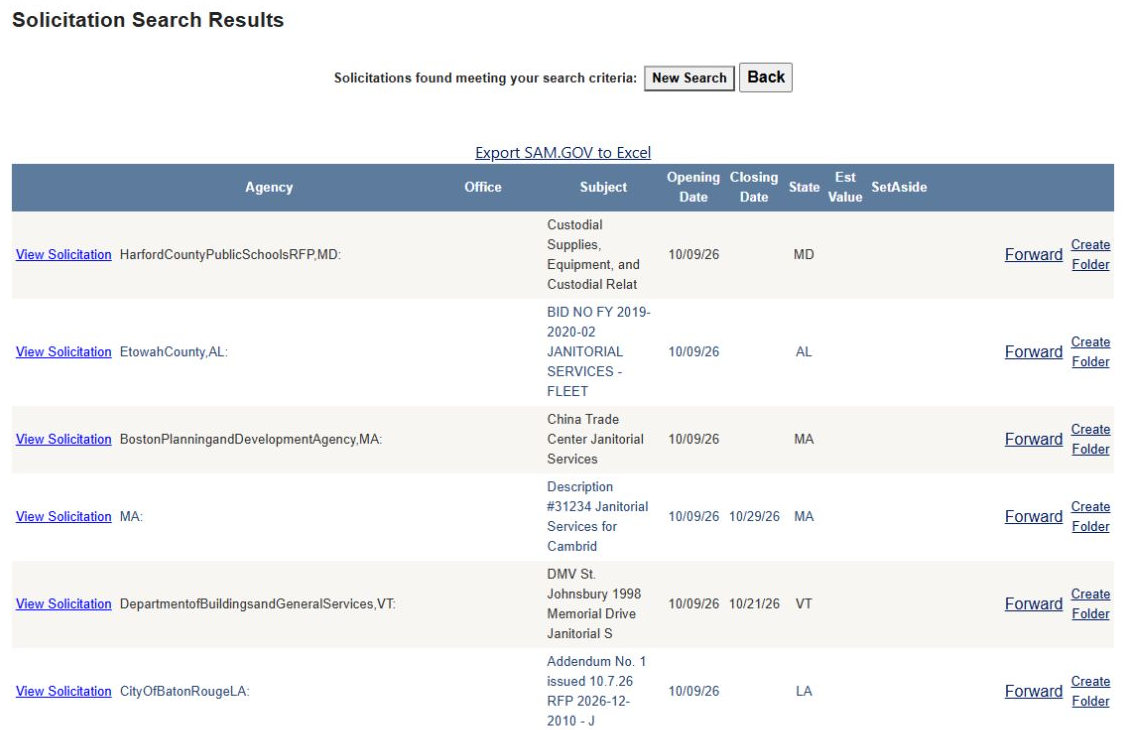Create Folder for Harford County row

pos(1091,254)
